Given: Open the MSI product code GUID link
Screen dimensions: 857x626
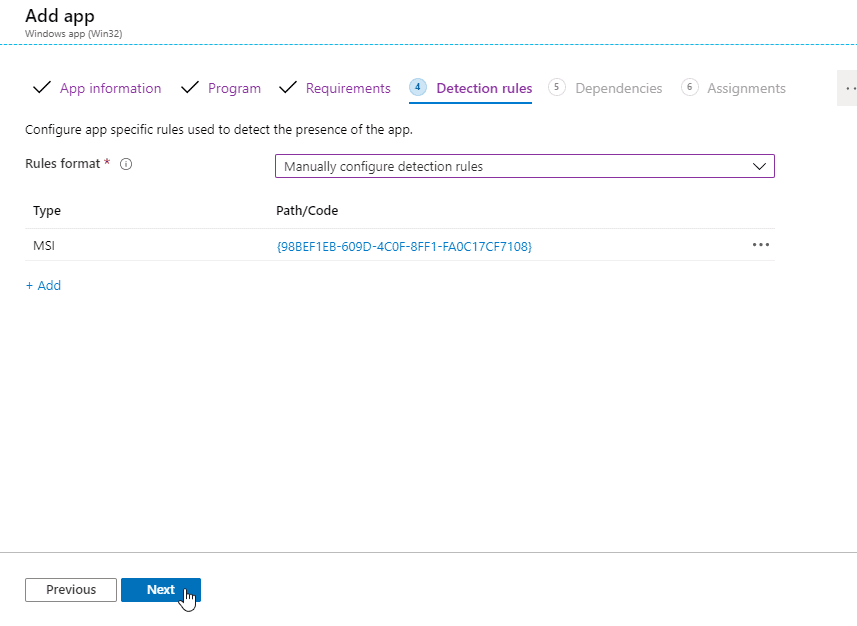Looking at the screenshot, I should [x=404, y=246].
